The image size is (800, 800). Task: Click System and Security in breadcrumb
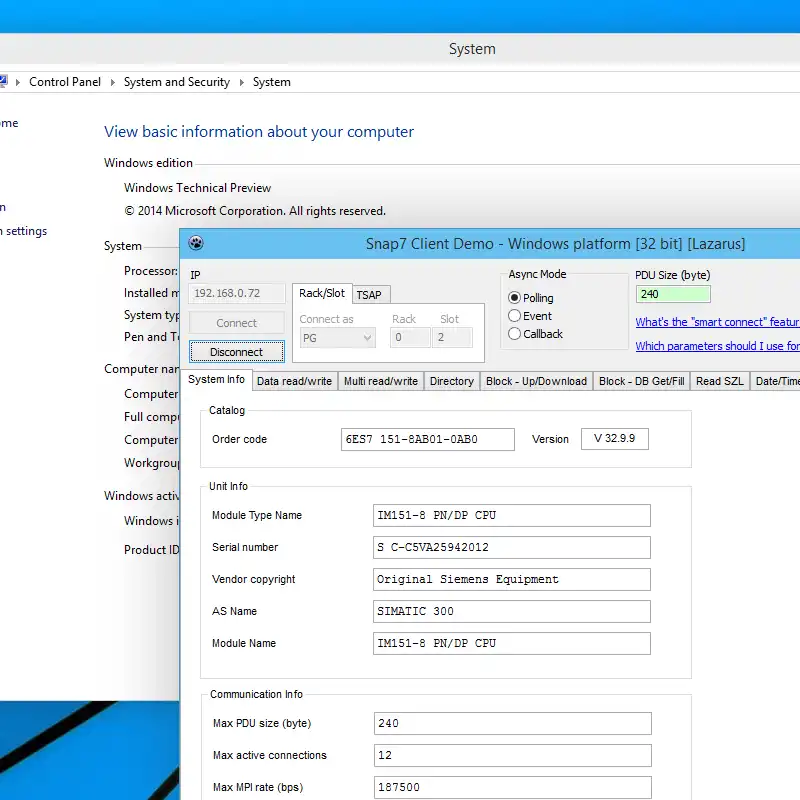coord(177,82)
